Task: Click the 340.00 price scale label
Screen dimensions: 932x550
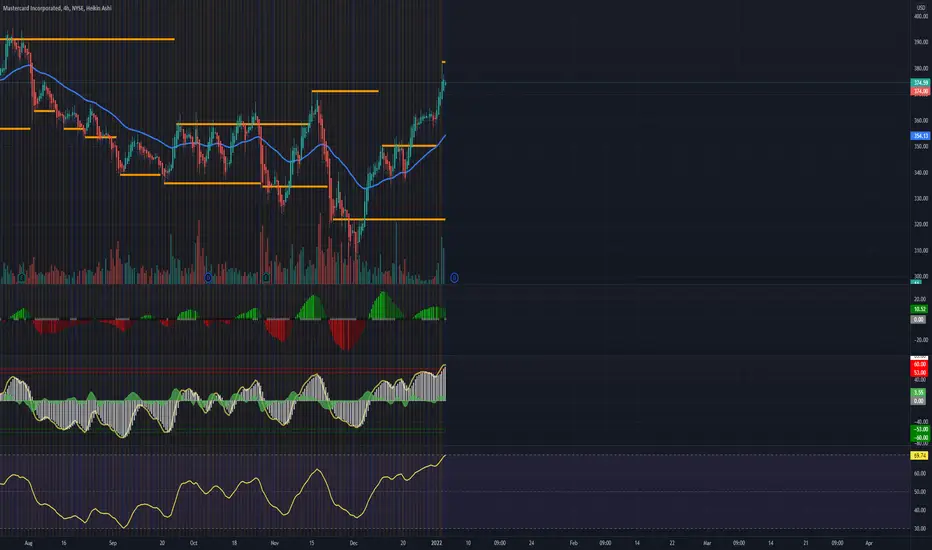Action: (x=921, y=172)
